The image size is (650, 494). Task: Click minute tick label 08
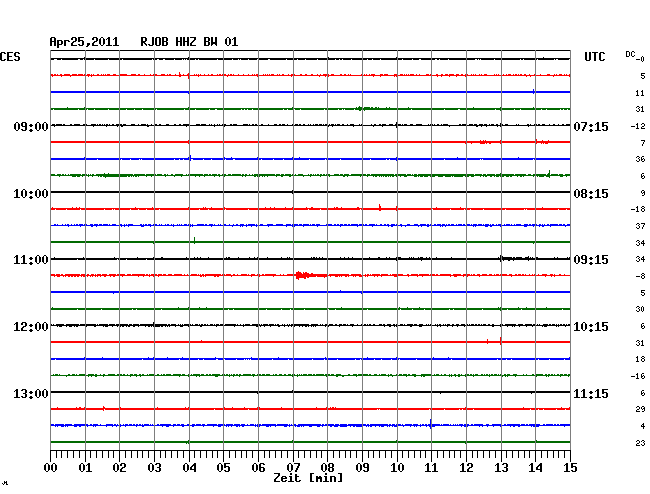click(327, 468)
